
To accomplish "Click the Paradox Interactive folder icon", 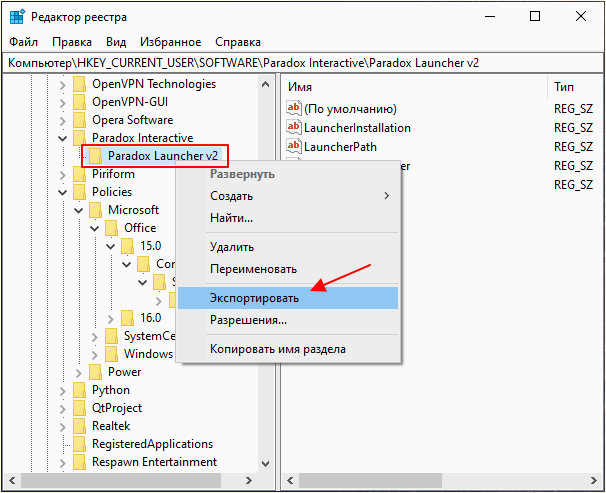I will coord(79,138).
